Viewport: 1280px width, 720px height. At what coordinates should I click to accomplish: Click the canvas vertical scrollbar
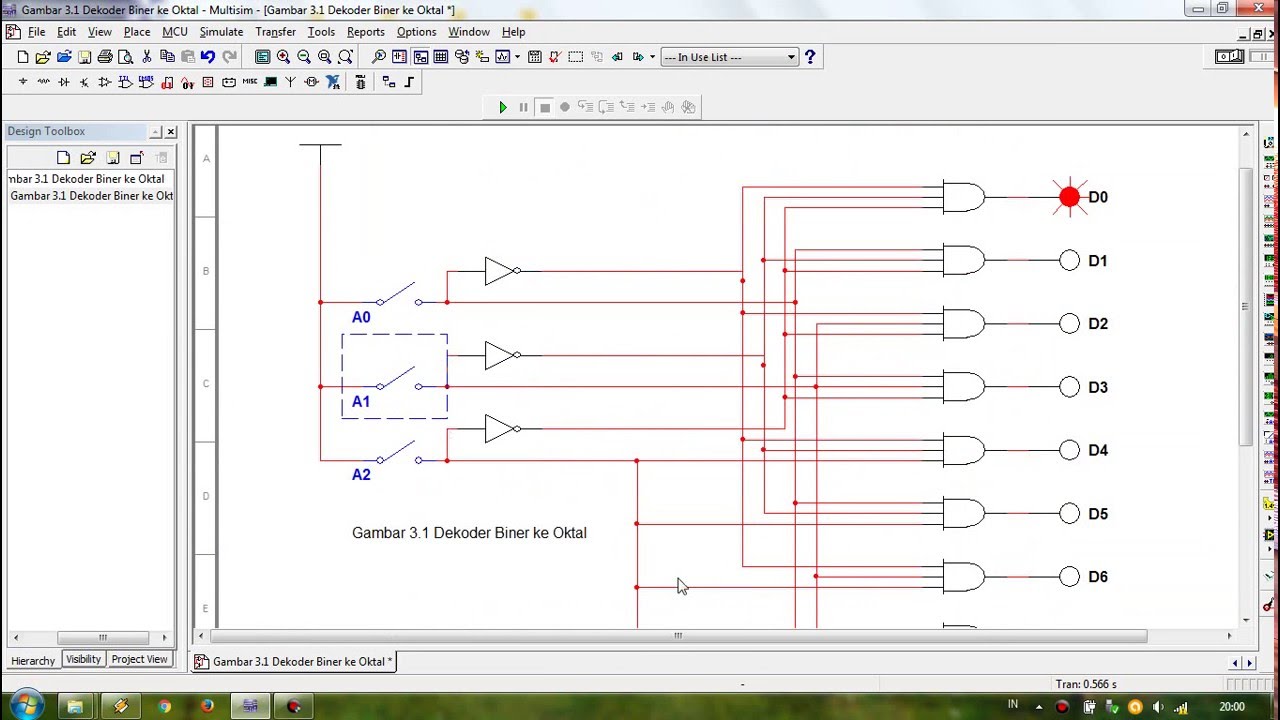(1246, 306)
